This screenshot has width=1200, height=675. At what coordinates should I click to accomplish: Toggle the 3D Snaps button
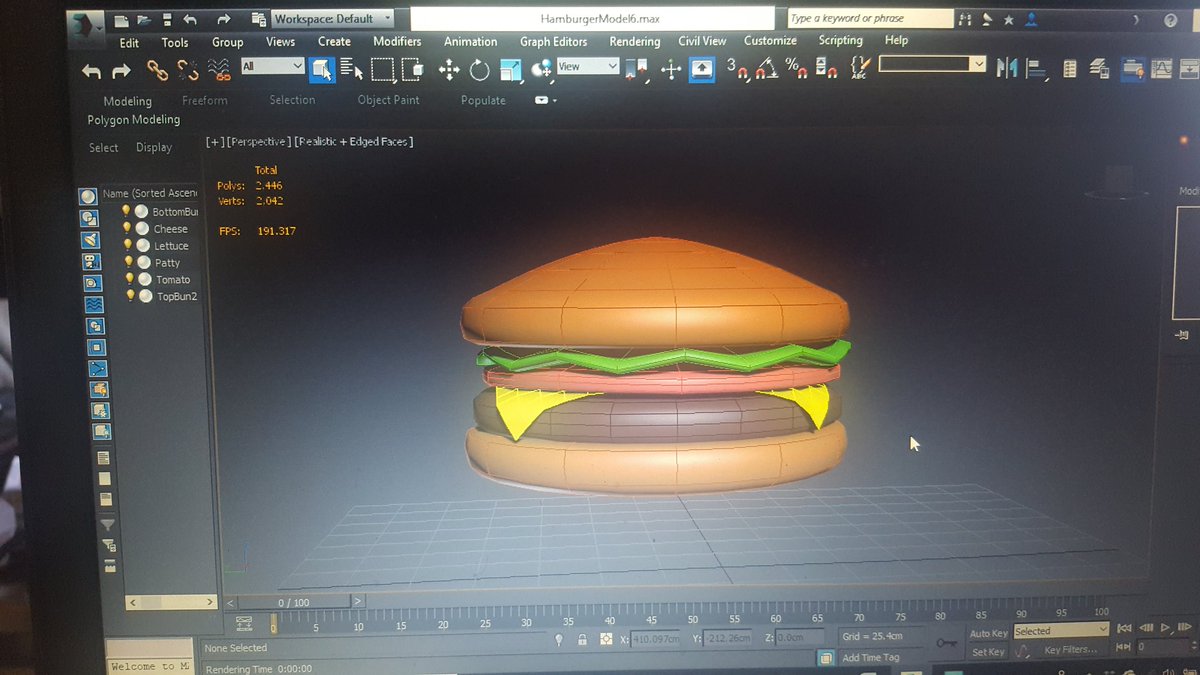click(738, 68)
